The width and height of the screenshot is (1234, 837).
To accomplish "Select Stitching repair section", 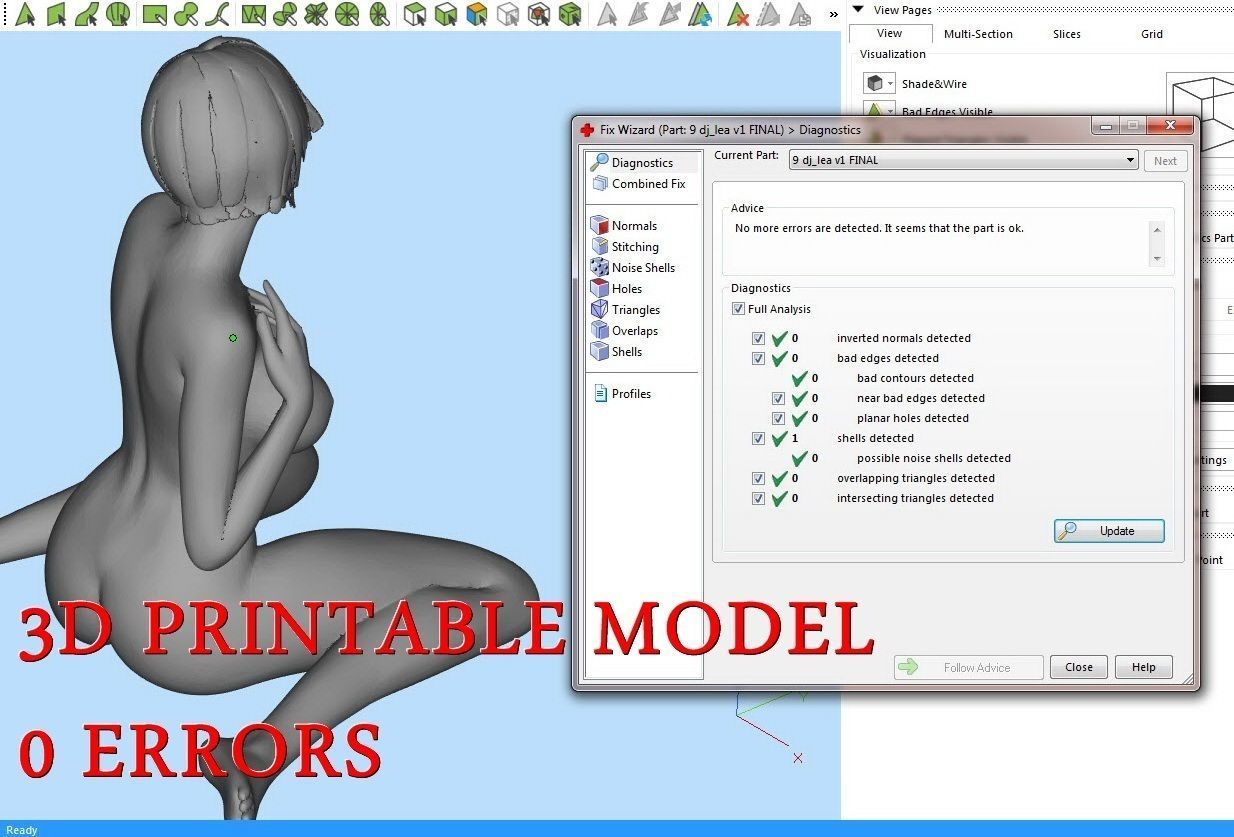I will 625,246.
